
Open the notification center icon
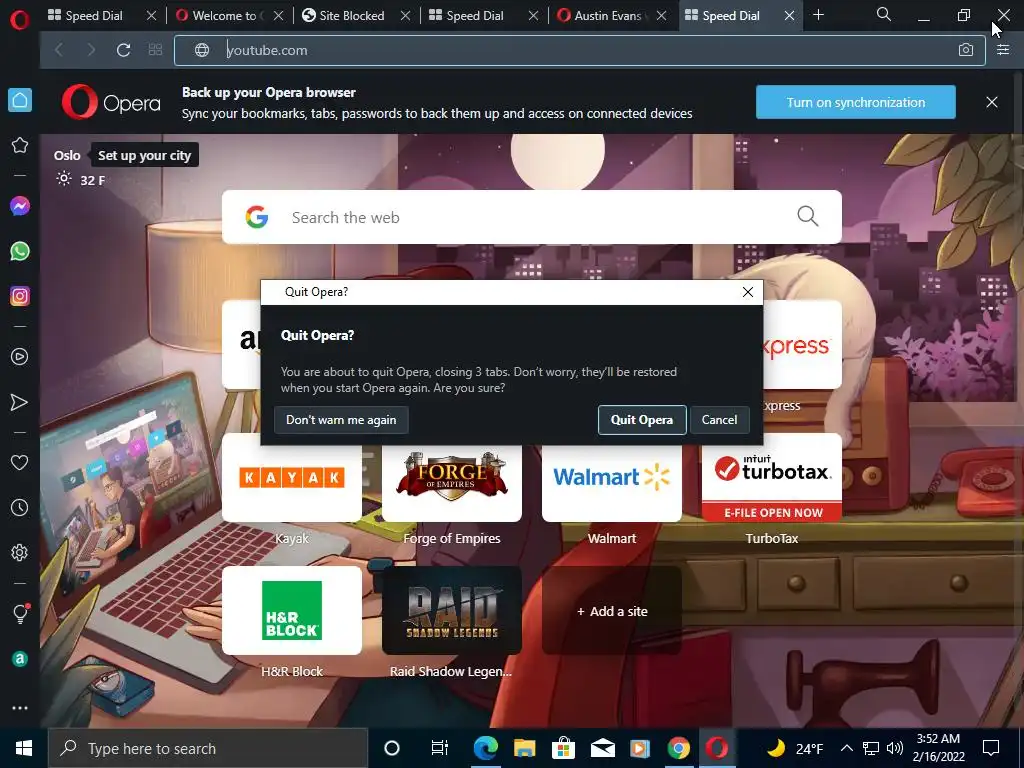991,748
